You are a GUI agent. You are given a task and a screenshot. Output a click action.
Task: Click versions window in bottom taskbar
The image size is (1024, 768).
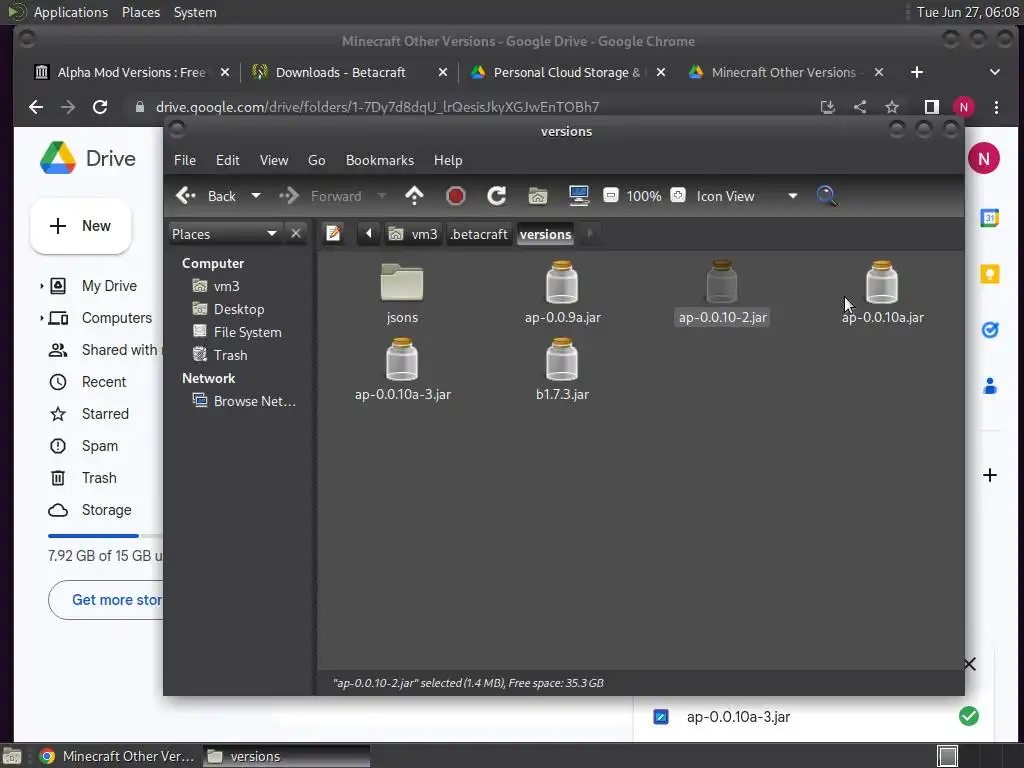click(287, 756)
